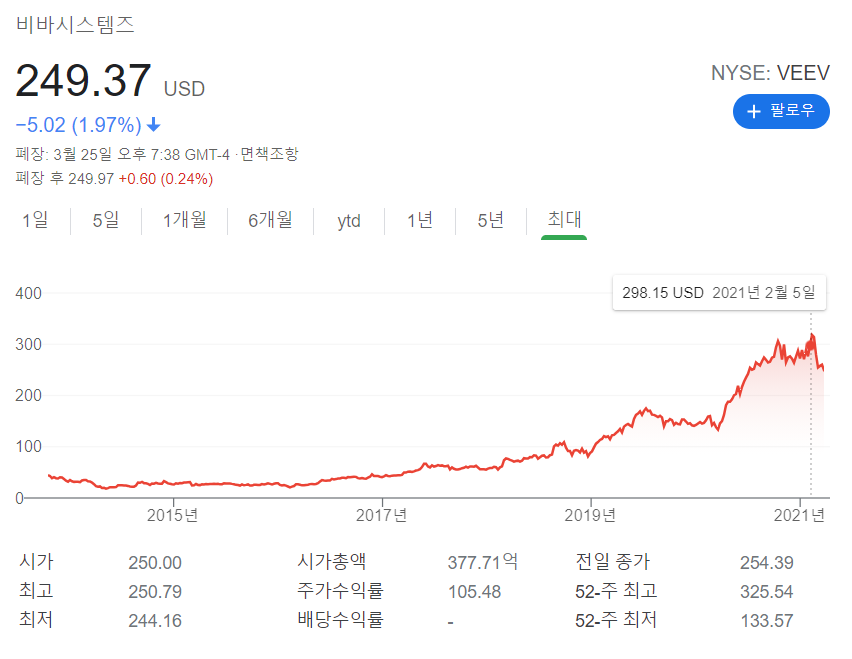Click the plus icon on the 팔로우 button

(754, 111)
